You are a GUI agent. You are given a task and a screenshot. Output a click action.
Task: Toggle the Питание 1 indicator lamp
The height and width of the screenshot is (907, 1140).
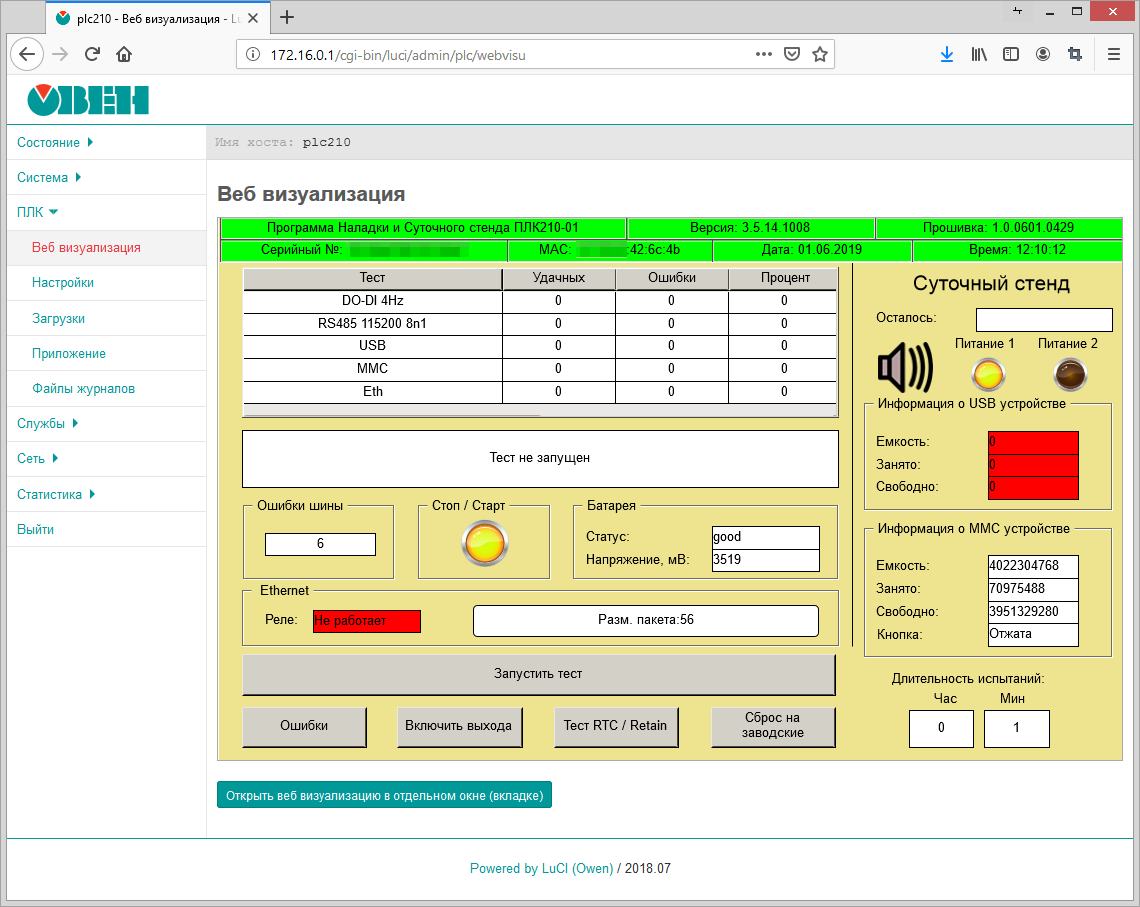click(988, 374)
